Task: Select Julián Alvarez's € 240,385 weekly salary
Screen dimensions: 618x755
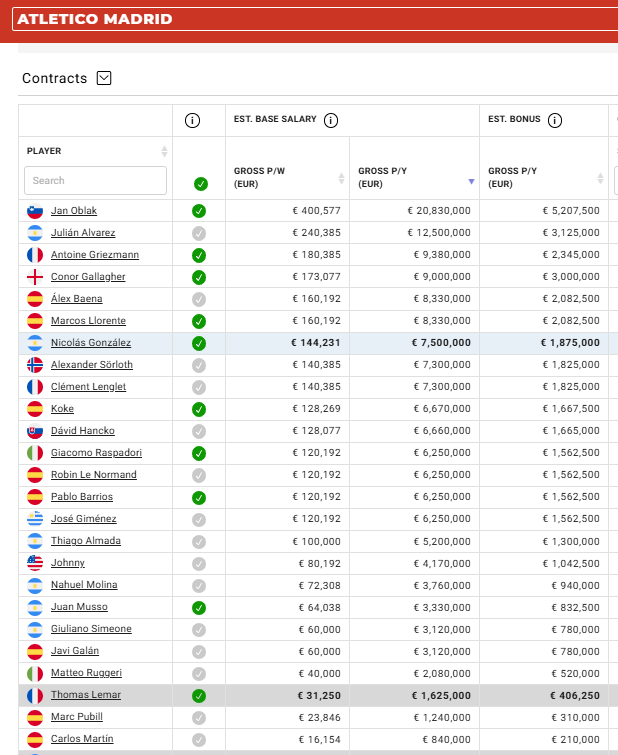Action: click(316, 233)
